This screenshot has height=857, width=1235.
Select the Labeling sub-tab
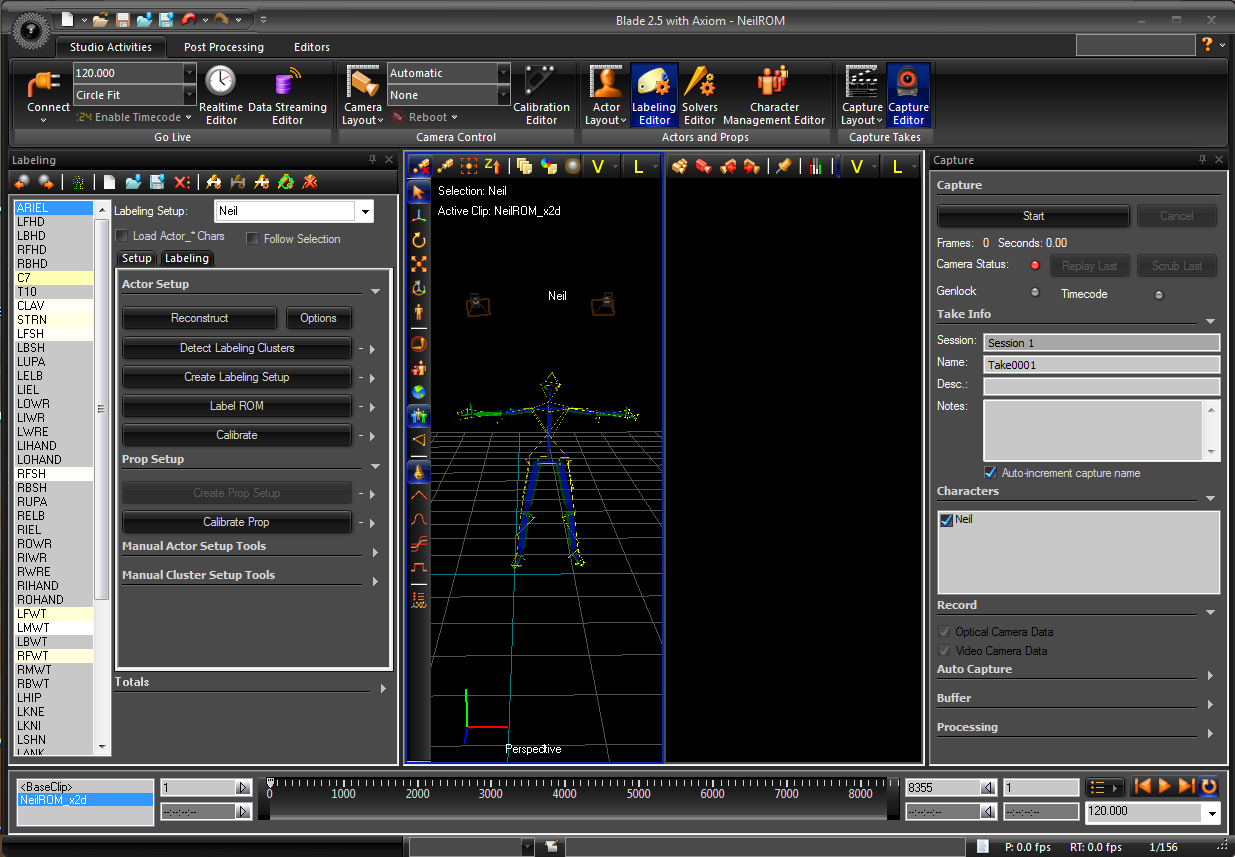coord(187,258)
